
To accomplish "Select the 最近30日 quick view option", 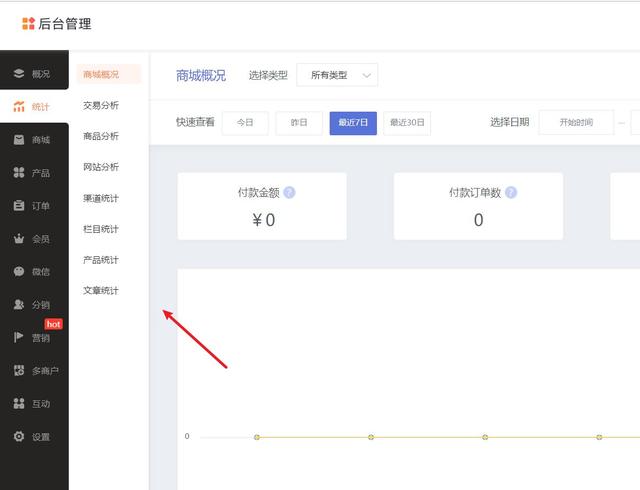I will (407, 122).
